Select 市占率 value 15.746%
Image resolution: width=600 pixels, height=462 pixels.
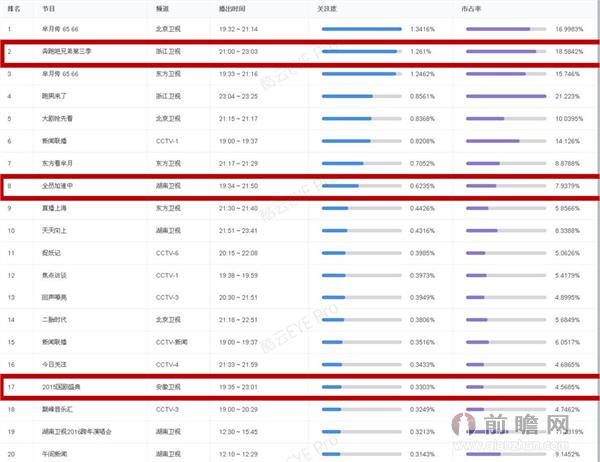[567, 74]
